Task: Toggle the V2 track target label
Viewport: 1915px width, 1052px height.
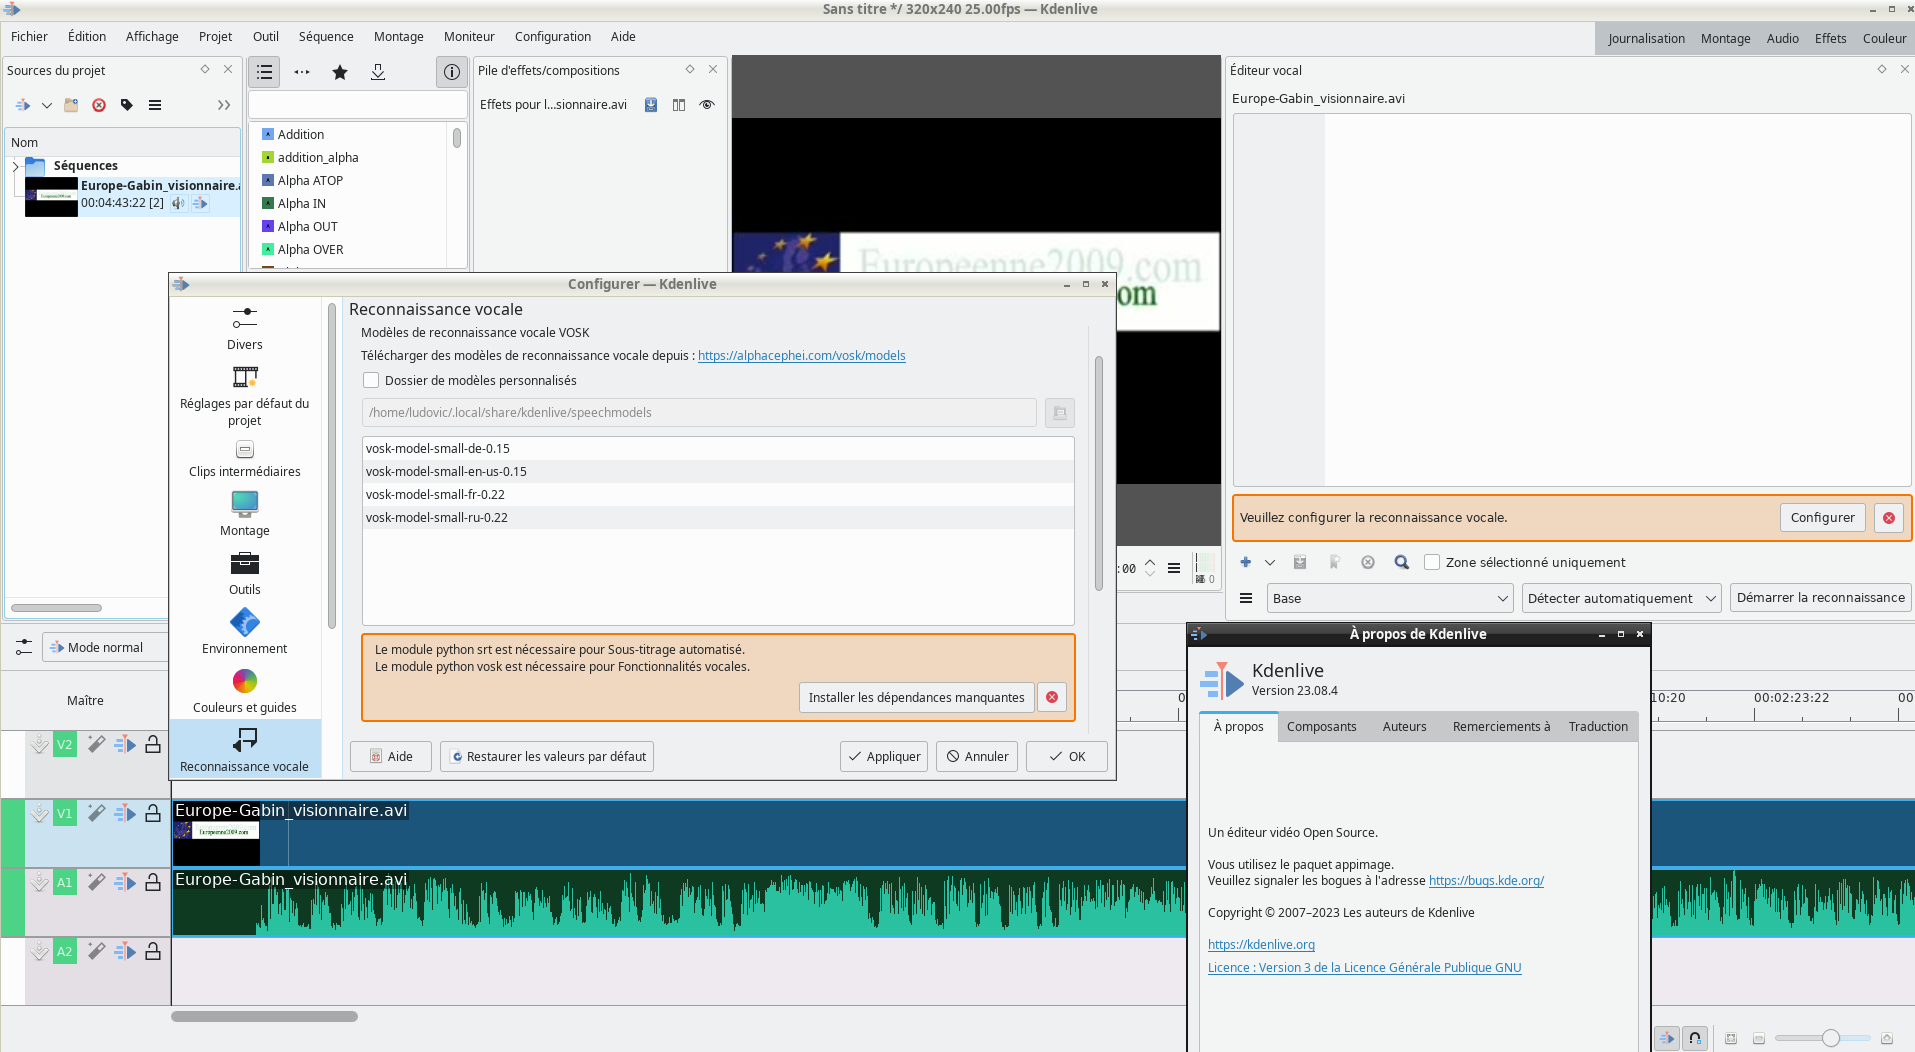Action: [x=64, y=744]
